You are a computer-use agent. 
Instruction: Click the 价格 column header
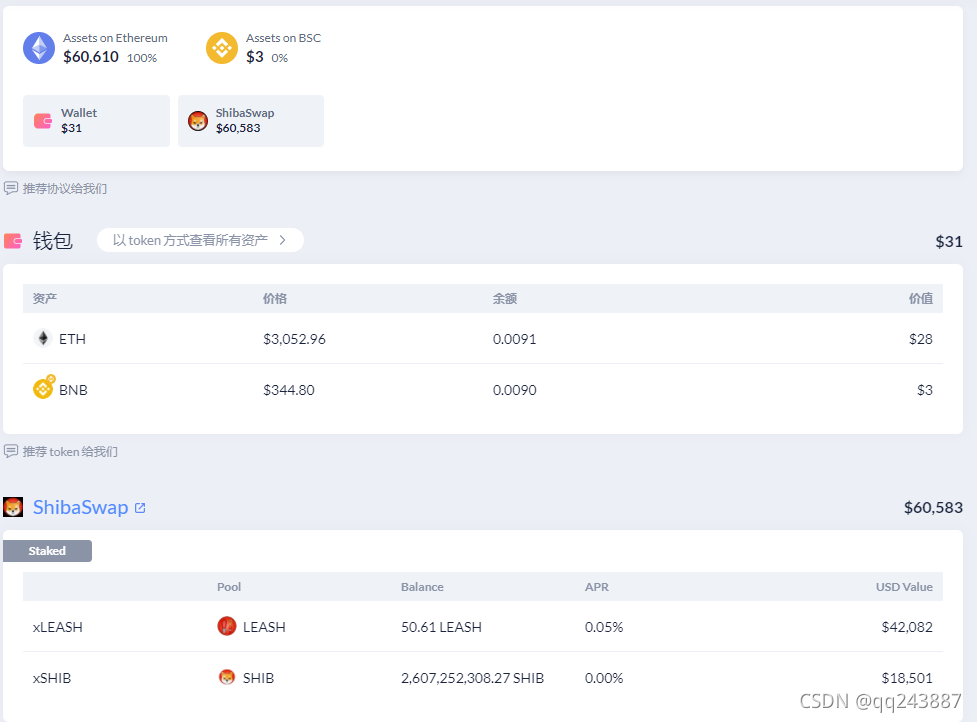click(x=275, y=298)
